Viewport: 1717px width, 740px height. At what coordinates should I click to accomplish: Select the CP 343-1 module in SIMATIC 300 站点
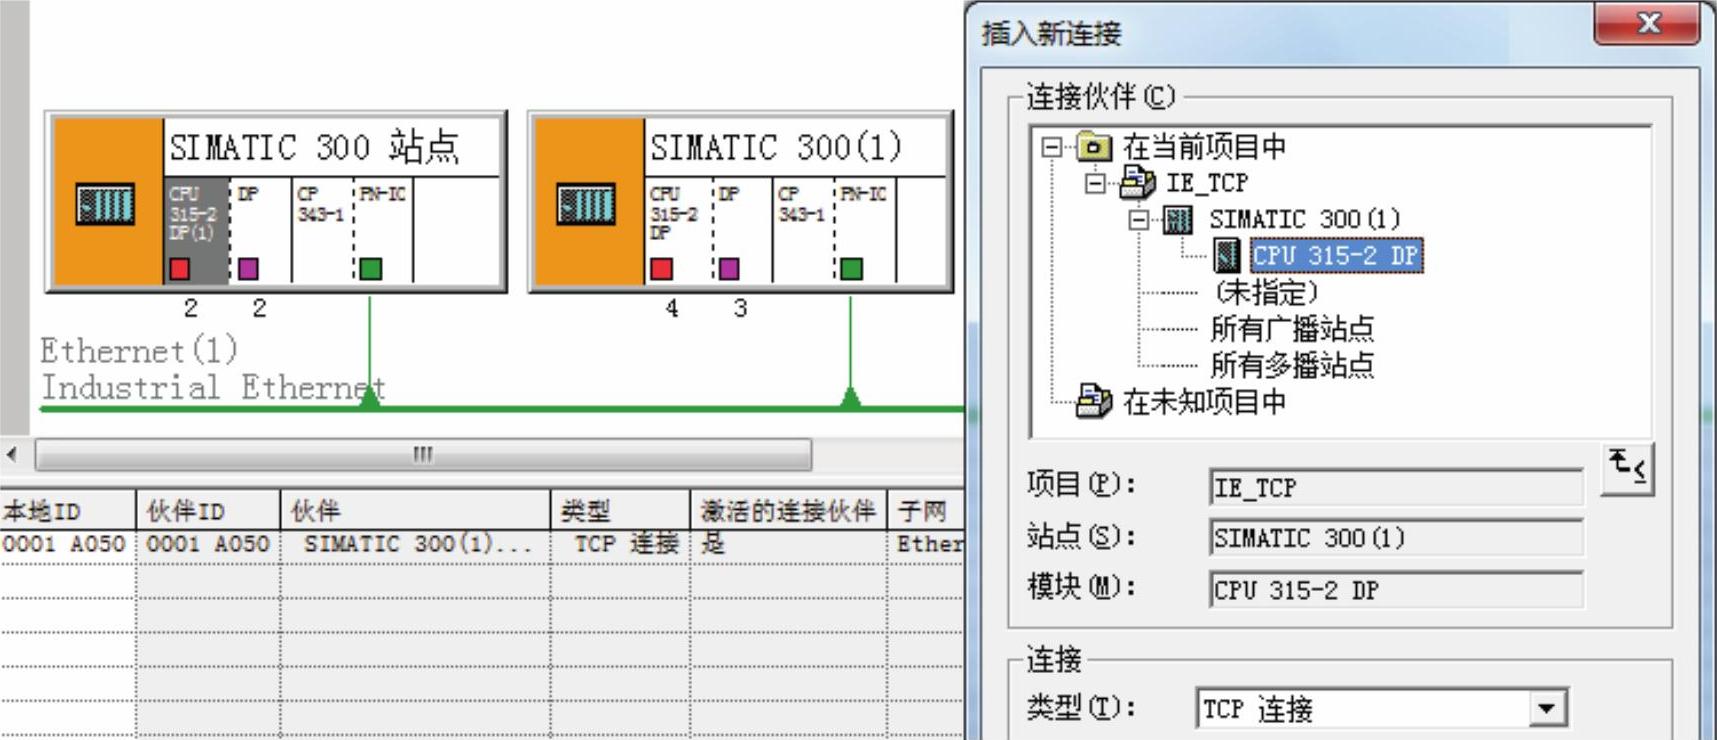tap(322, 230)
